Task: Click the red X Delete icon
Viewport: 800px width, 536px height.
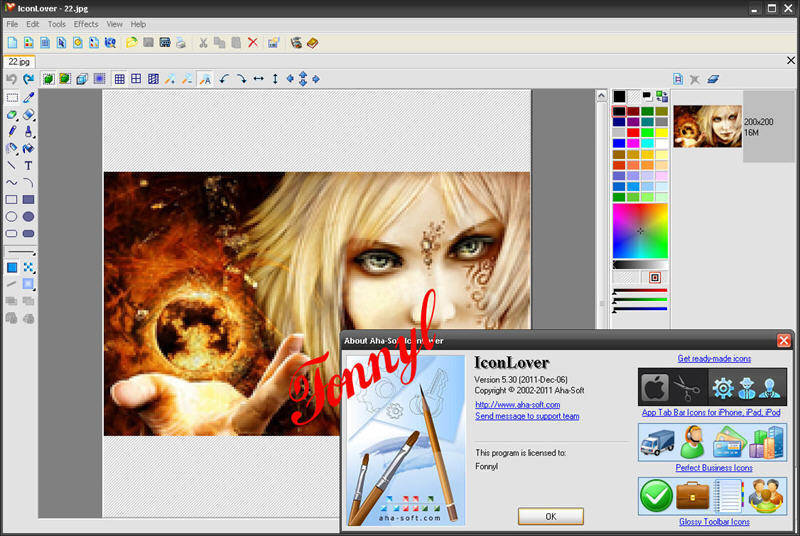Action: click(253, 43)
